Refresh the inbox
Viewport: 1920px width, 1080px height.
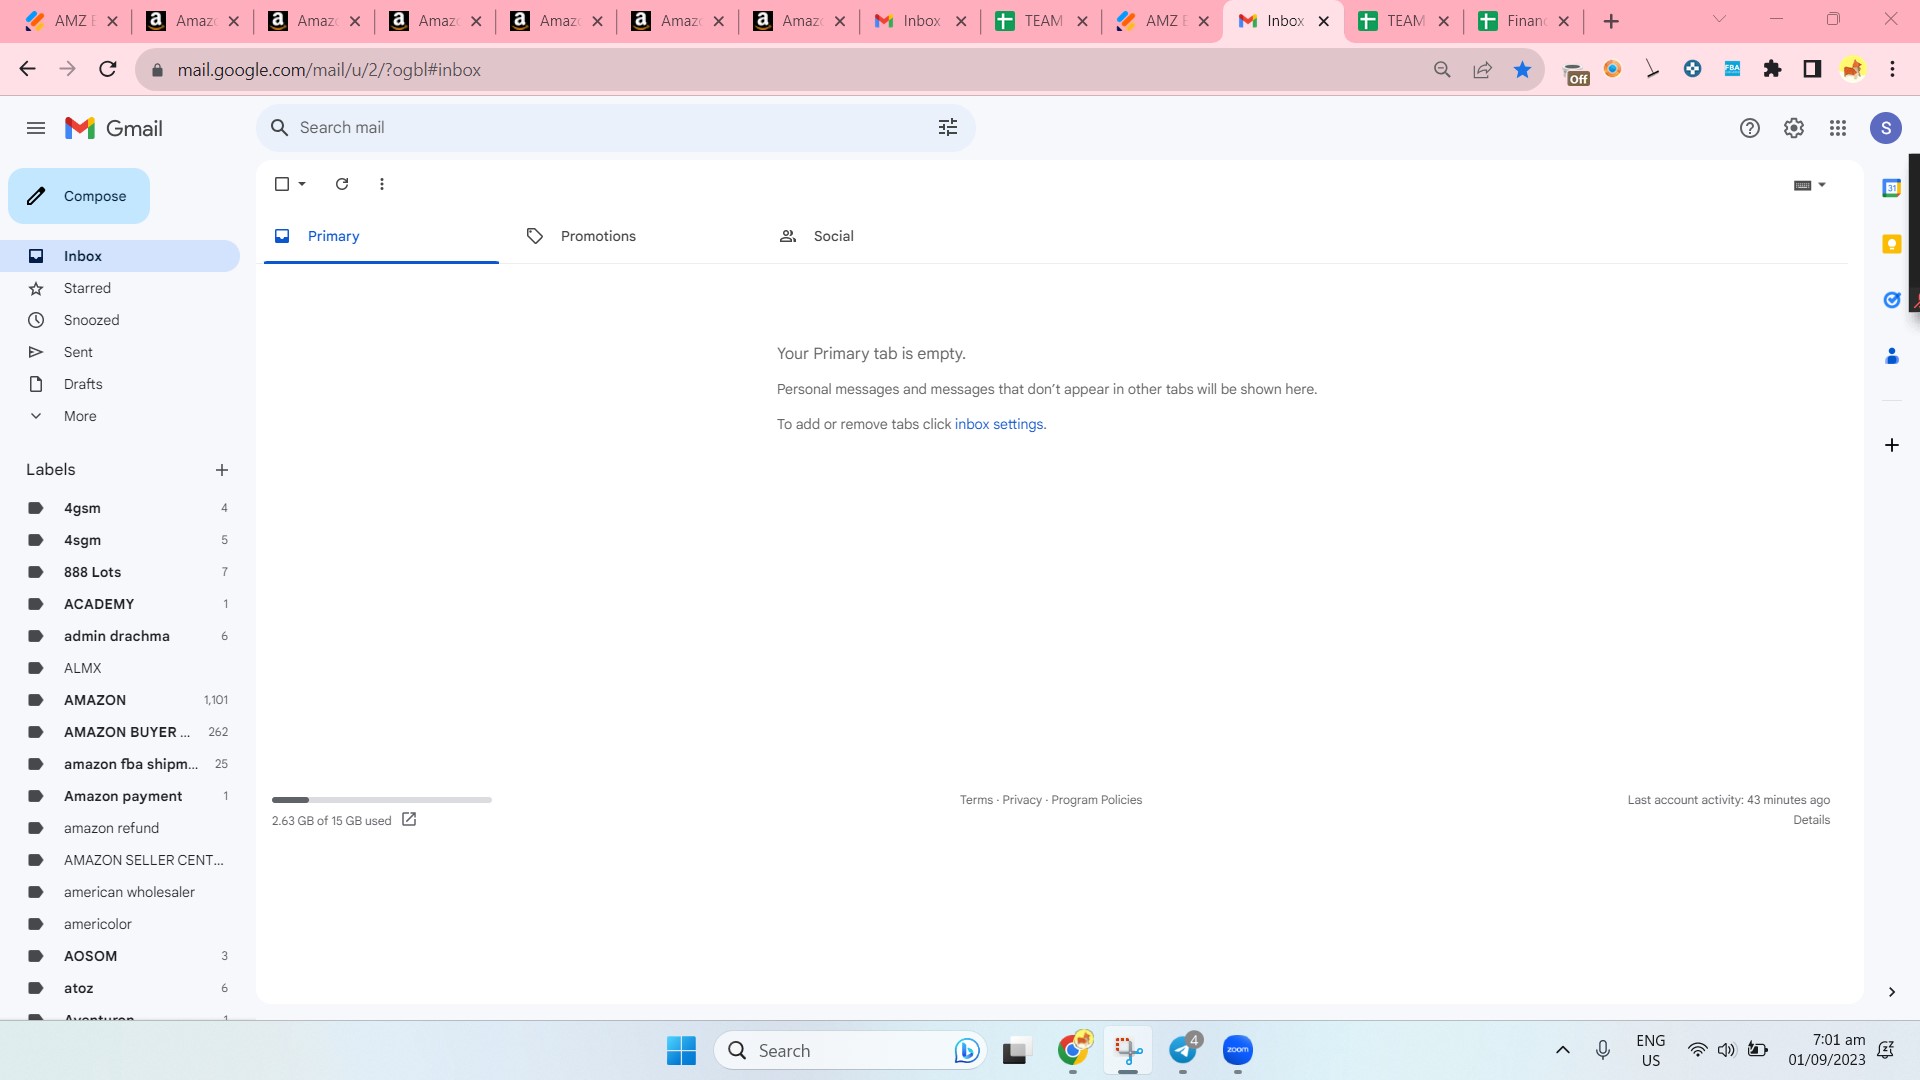point(342,184)
